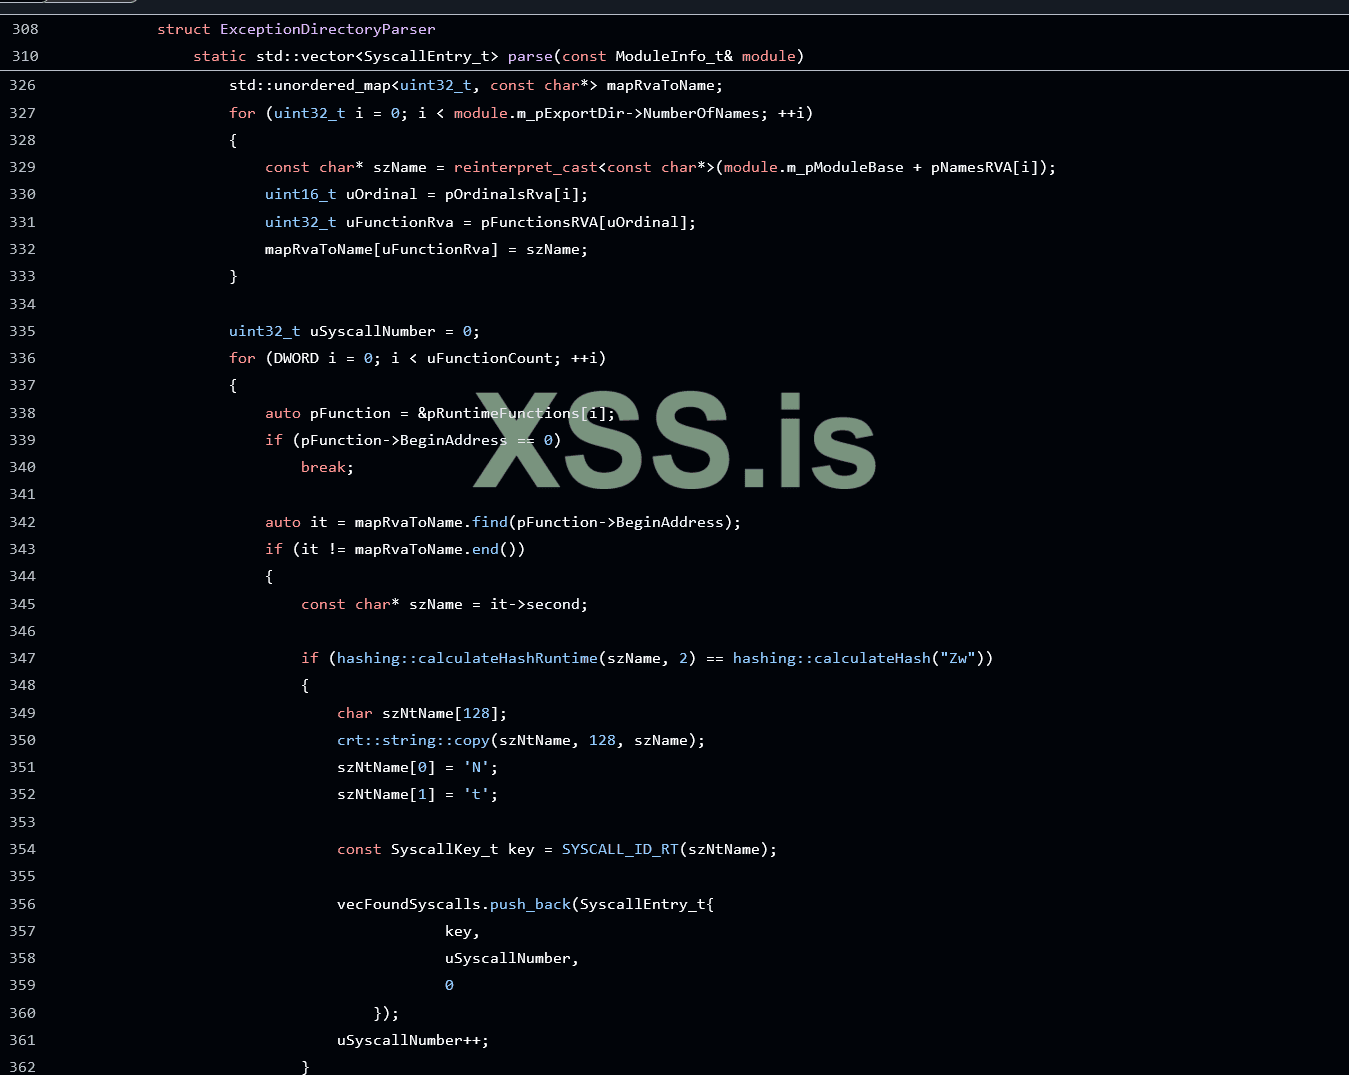Click the 'hashing::calculateHashRuntime' condition line

(x=647, y=658)
